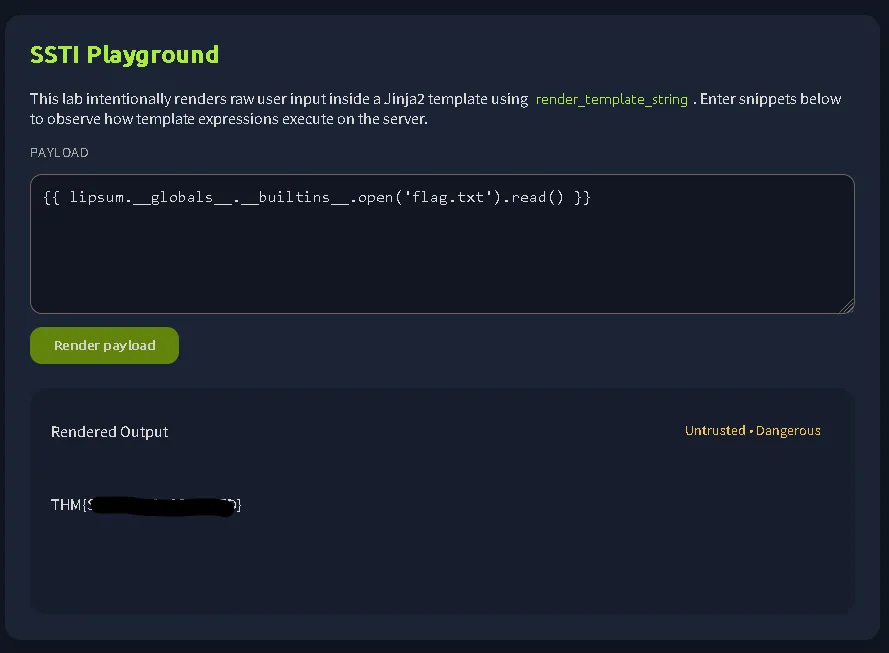Click the closing braces of the payload expression
889x653 pixels.
[584, 197]
